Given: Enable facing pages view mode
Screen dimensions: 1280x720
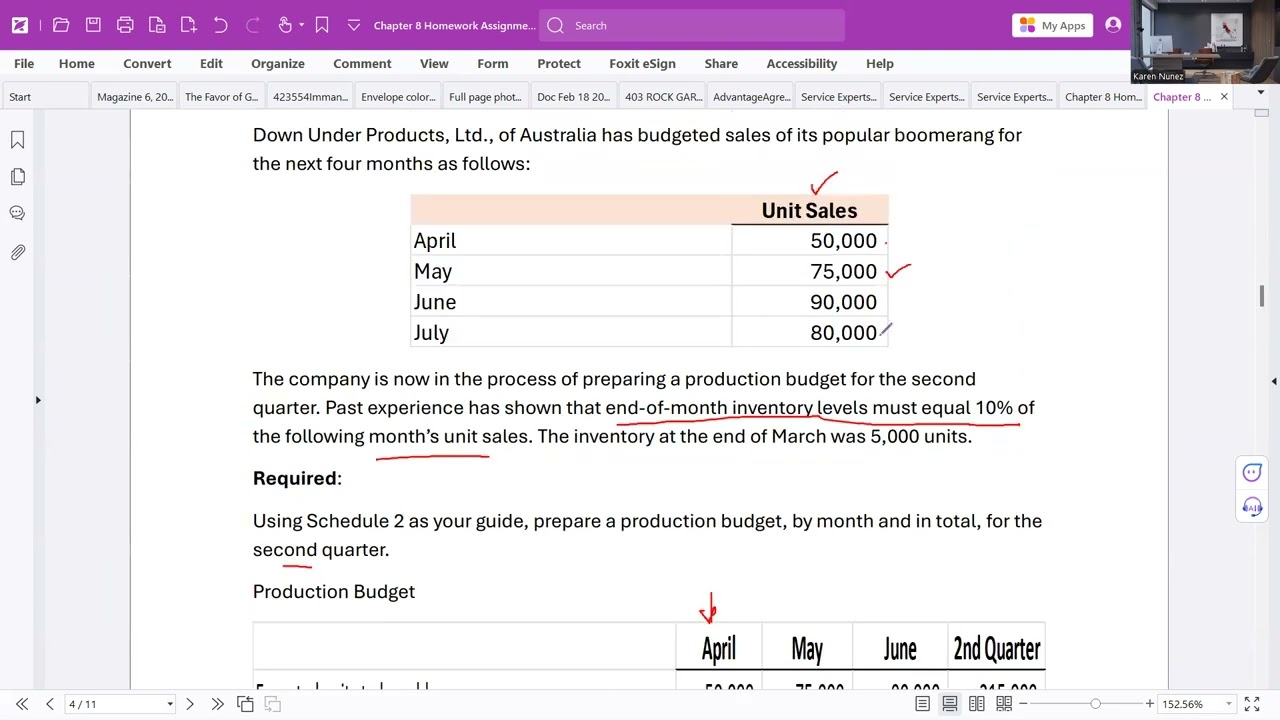Looking at the screenshot, I should tap(977, 704).
